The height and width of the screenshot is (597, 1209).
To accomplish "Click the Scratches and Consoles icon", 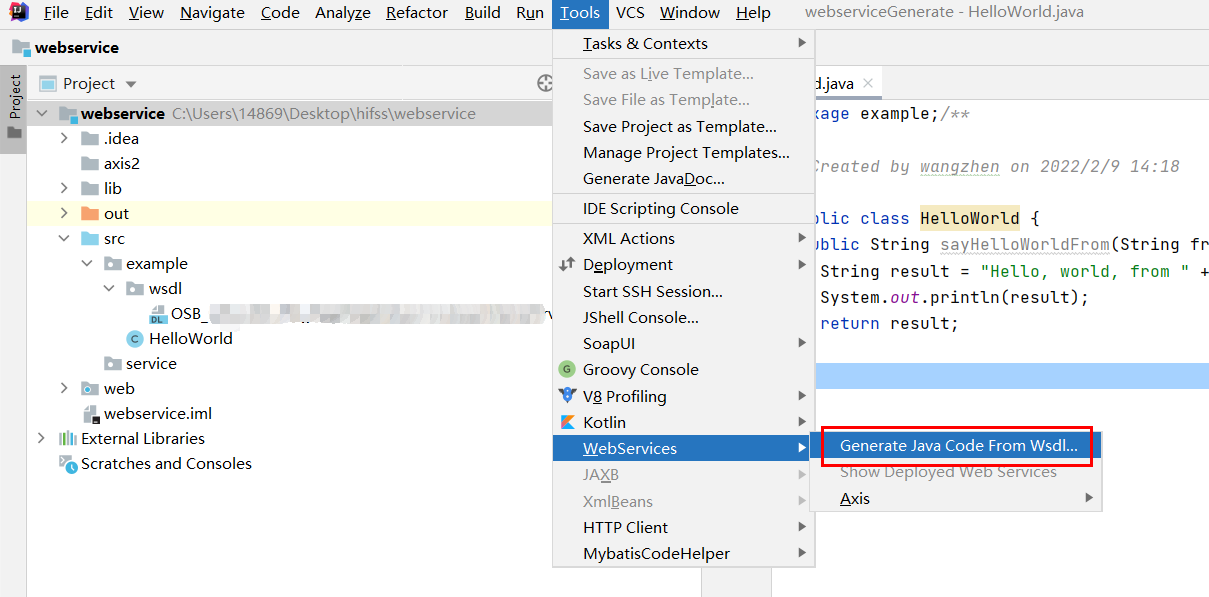I will click(x=68, y=463).
